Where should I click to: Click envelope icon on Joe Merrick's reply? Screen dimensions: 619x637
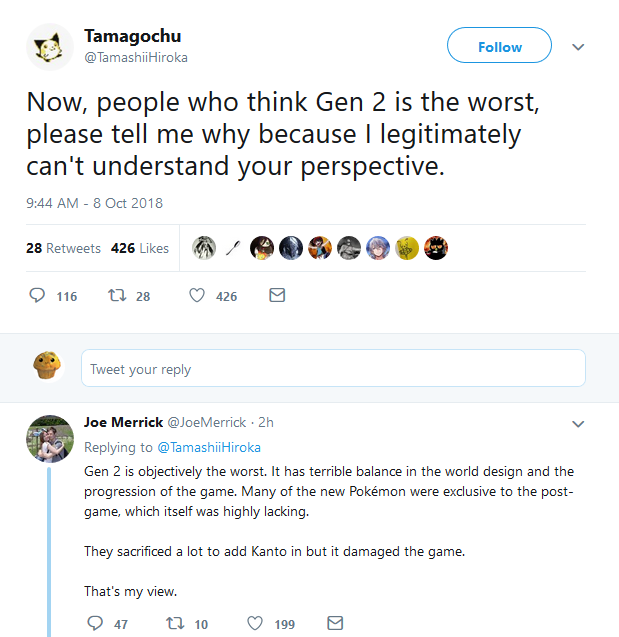coord(335,623)
